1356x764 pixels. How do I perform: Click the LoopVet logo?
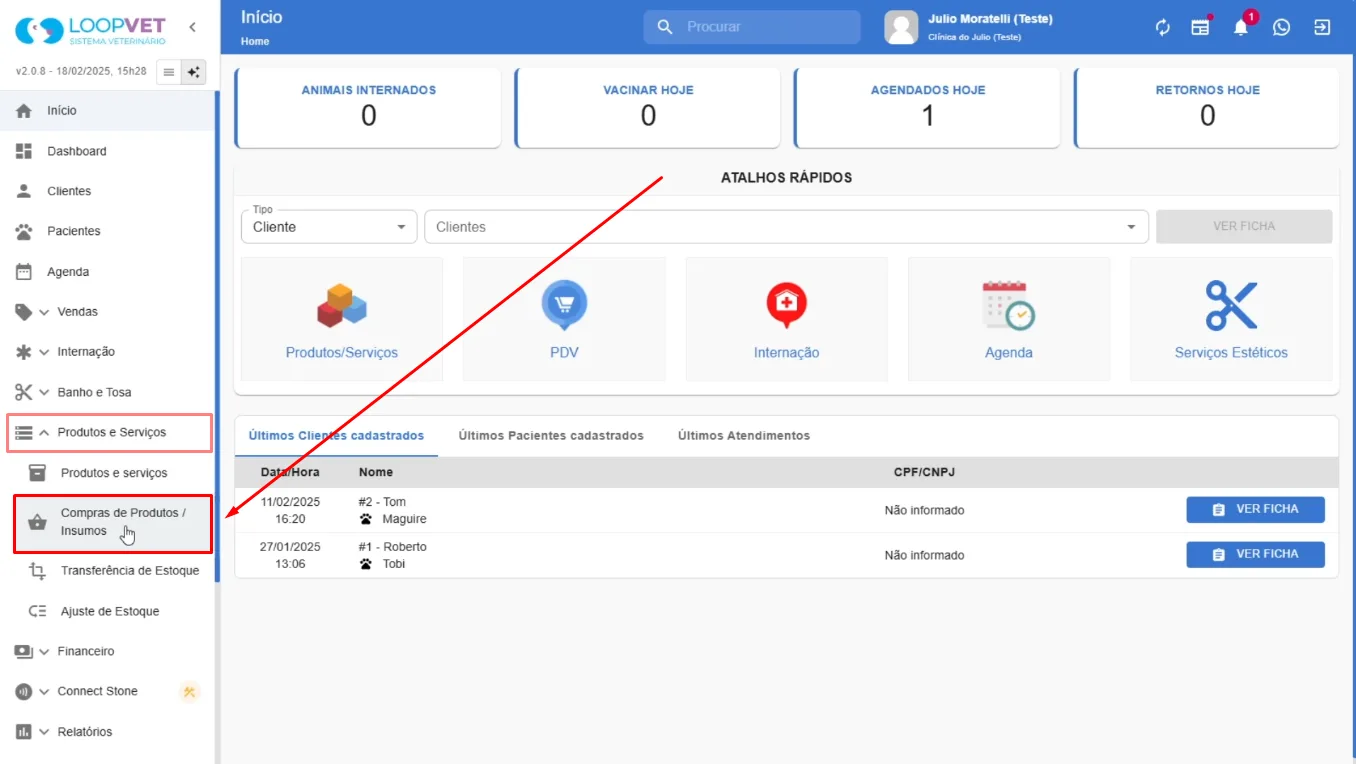click(x=90, y=30)
